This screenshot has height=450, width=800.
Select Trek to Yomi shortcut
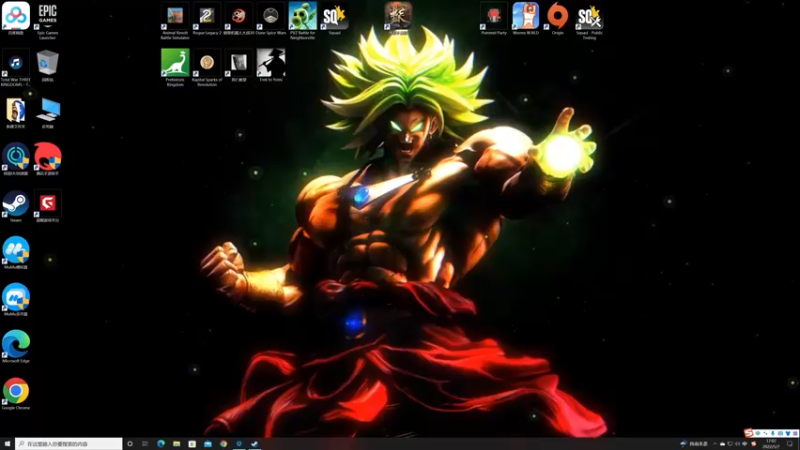coord(271,65)
